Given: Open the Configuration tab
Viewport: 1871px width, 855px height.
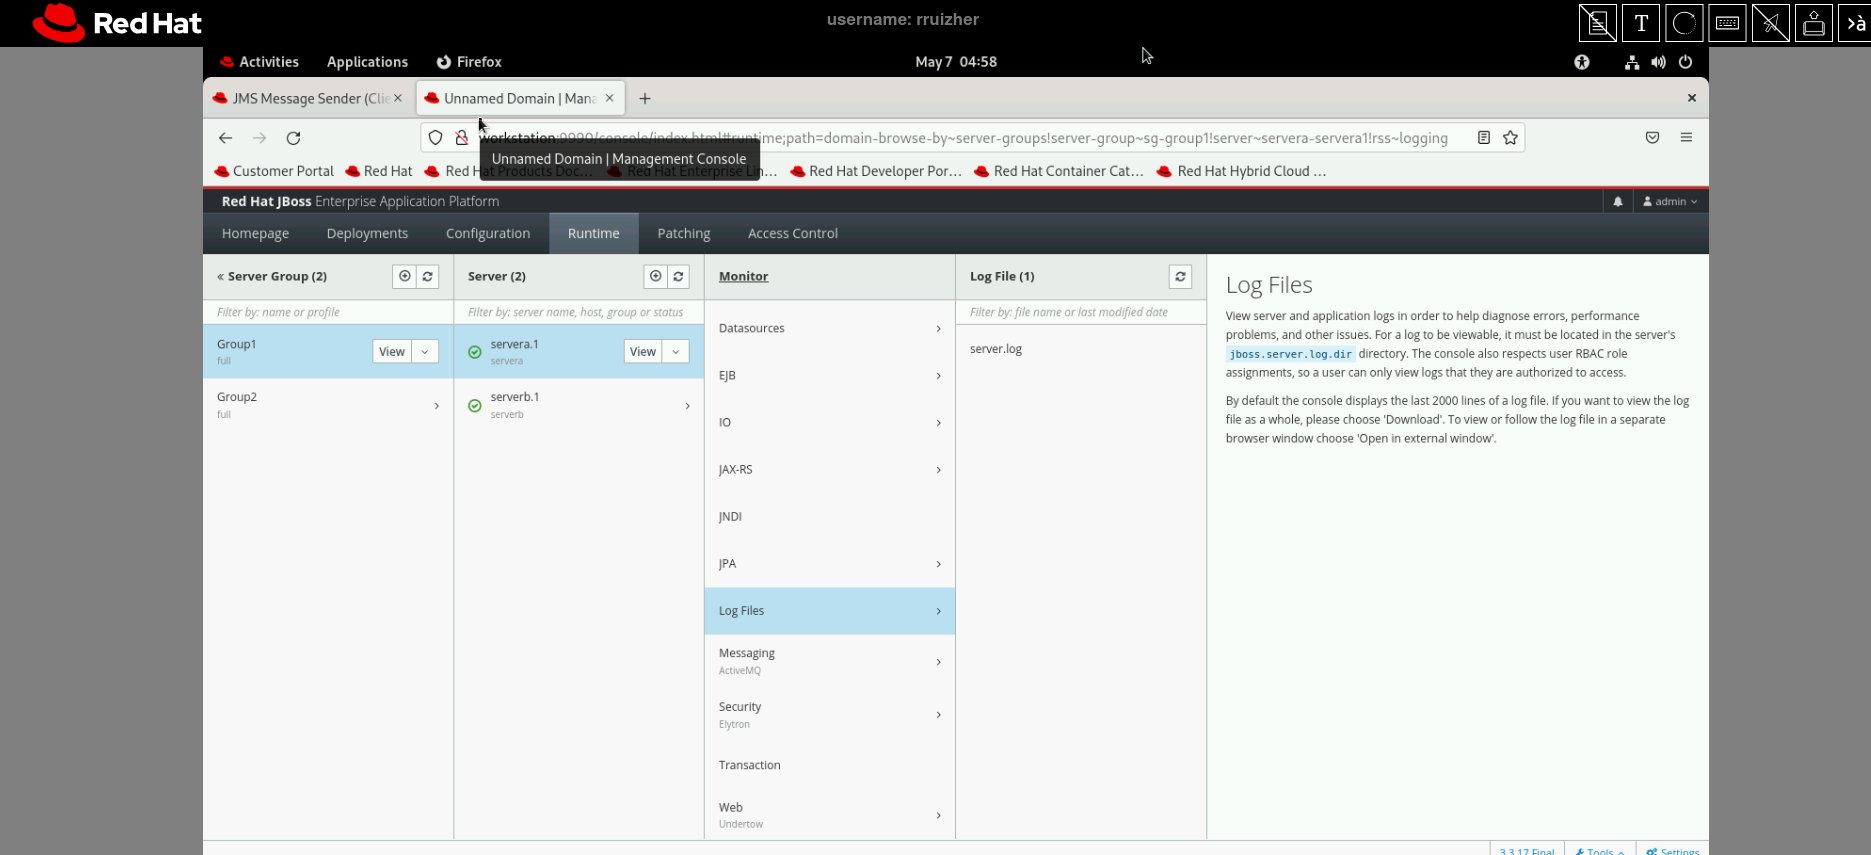Looking at the screenshot, I should point(488,233).
